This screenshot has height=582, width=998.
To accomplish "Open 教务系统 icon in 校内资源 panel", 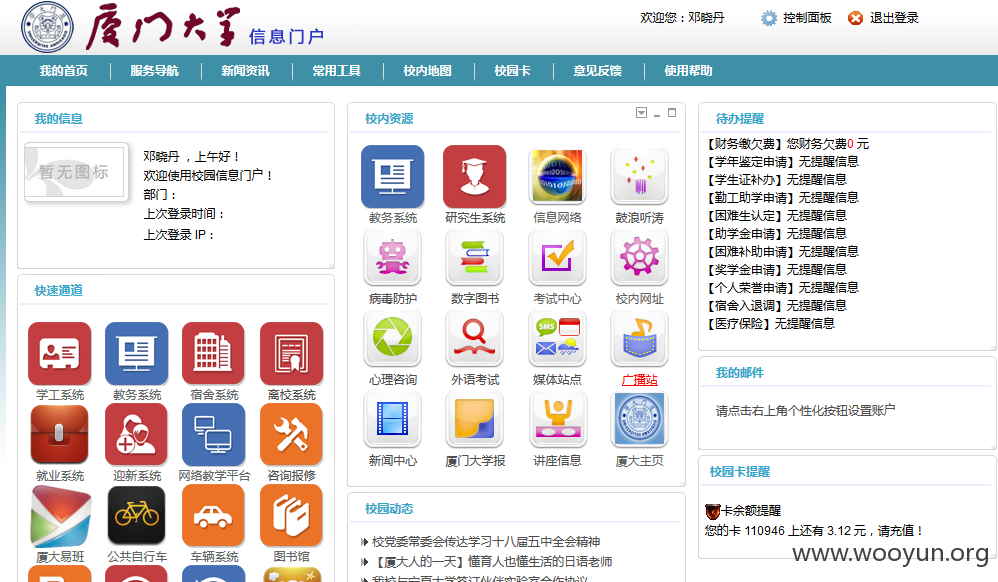I will (393, 176).
